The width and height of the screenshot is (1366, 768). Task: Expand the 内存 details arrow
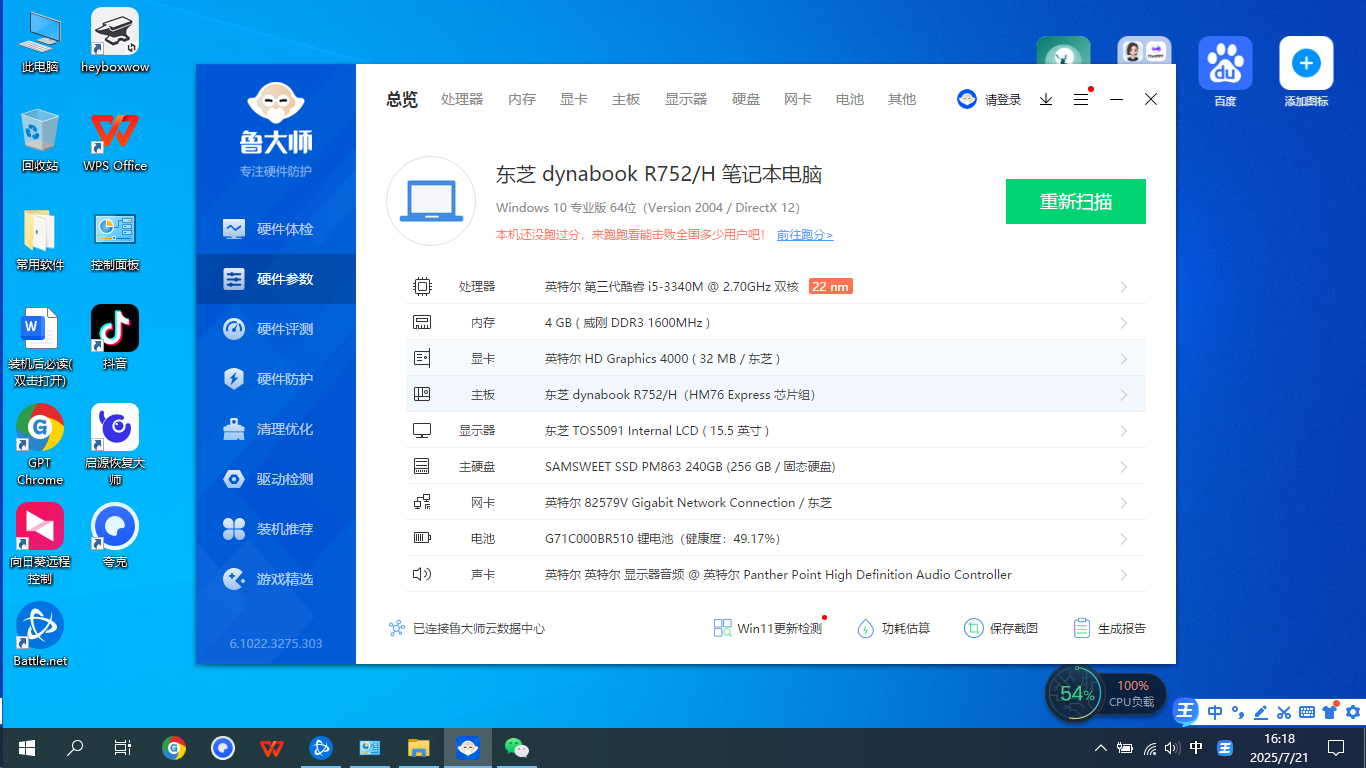point(1123,323)
